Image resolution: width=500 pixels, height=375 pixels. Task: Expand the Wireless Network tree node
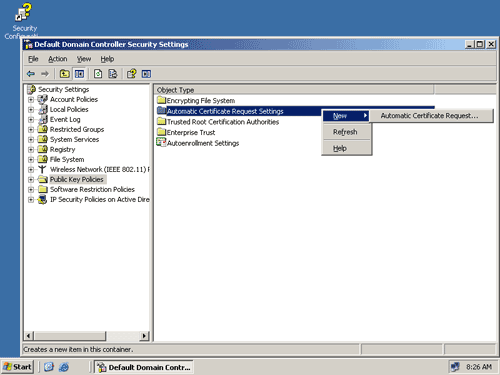coord(31,170)
